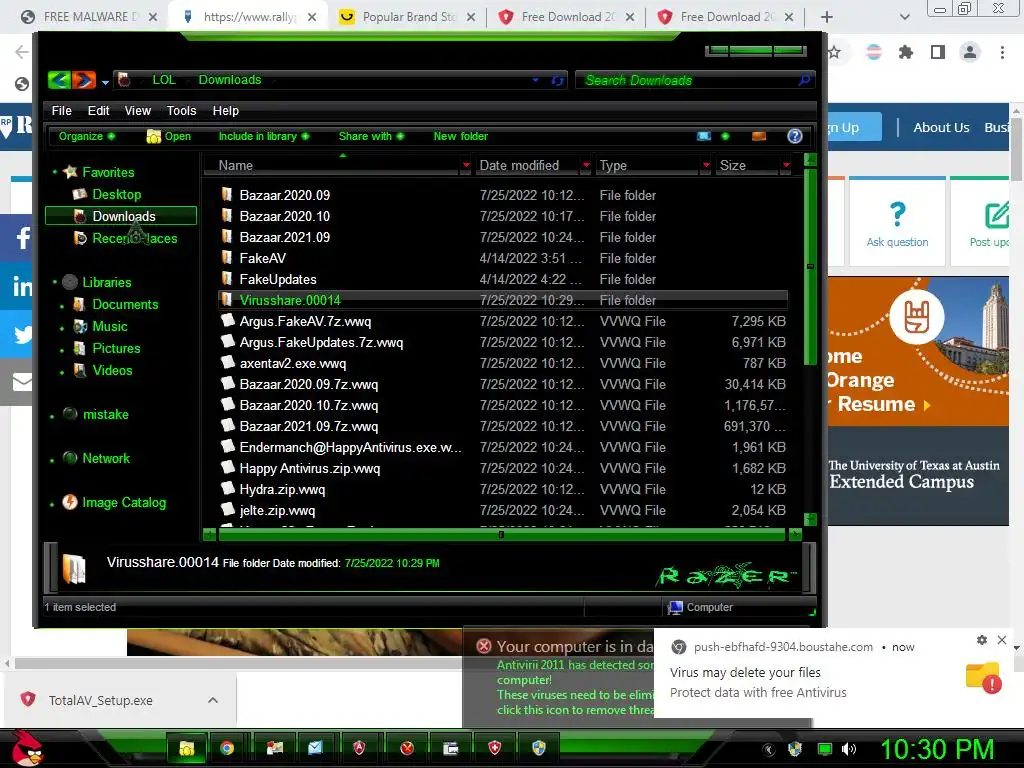Viewport: 1024px width, 768px height.
Task: Select Desktop under Favorites
Action: tap(116, 194)
